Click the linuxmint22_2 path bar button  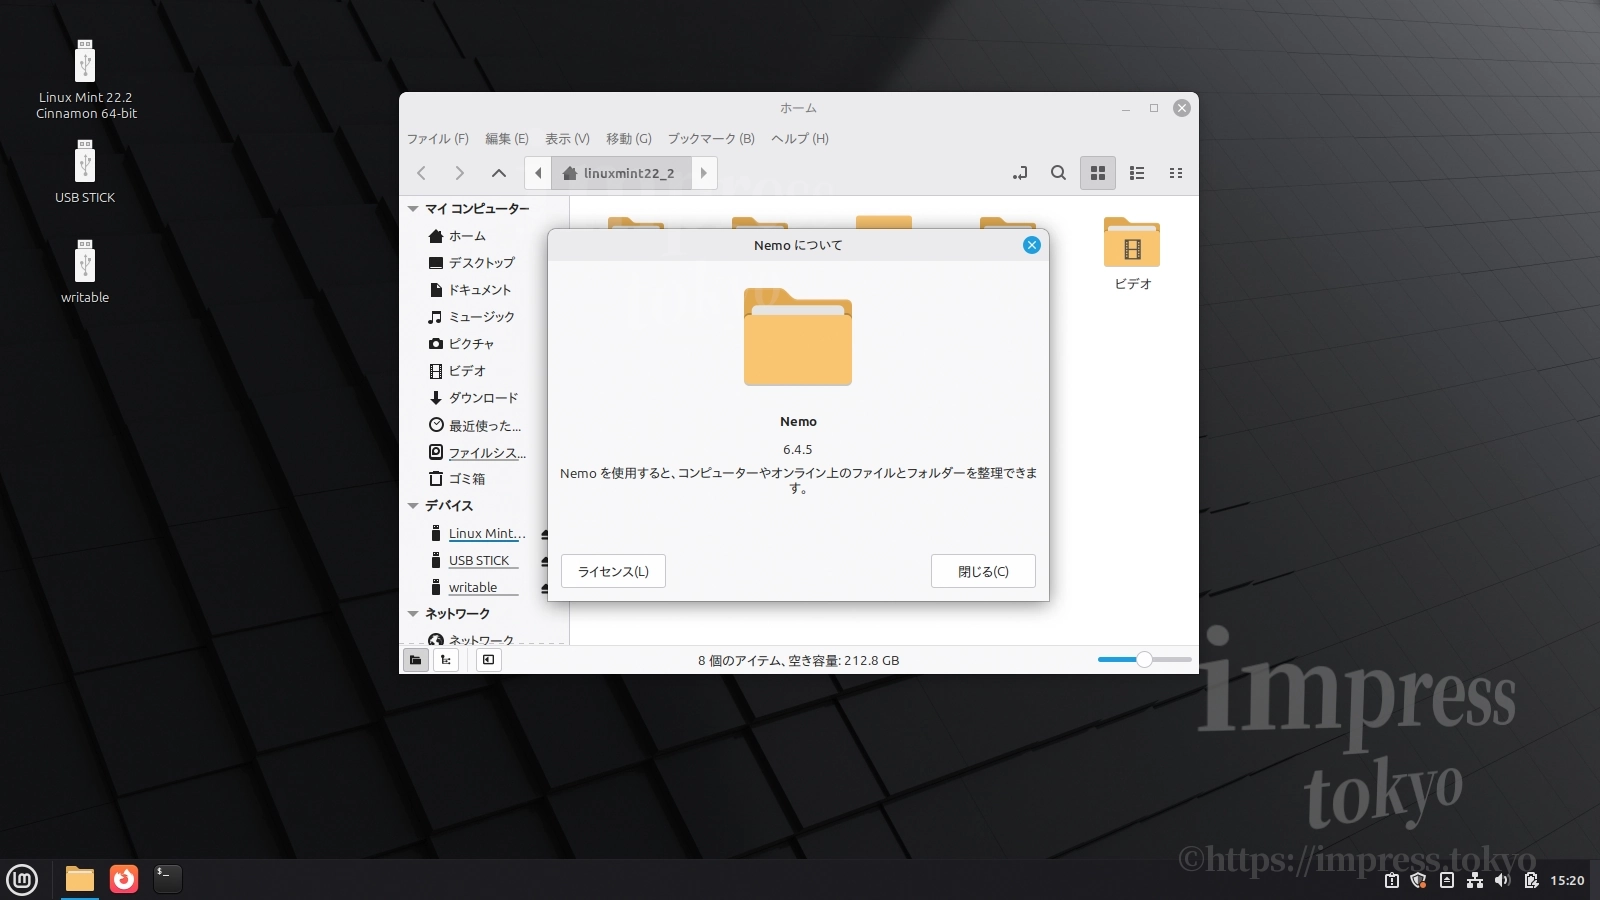(x=620, y=173)
